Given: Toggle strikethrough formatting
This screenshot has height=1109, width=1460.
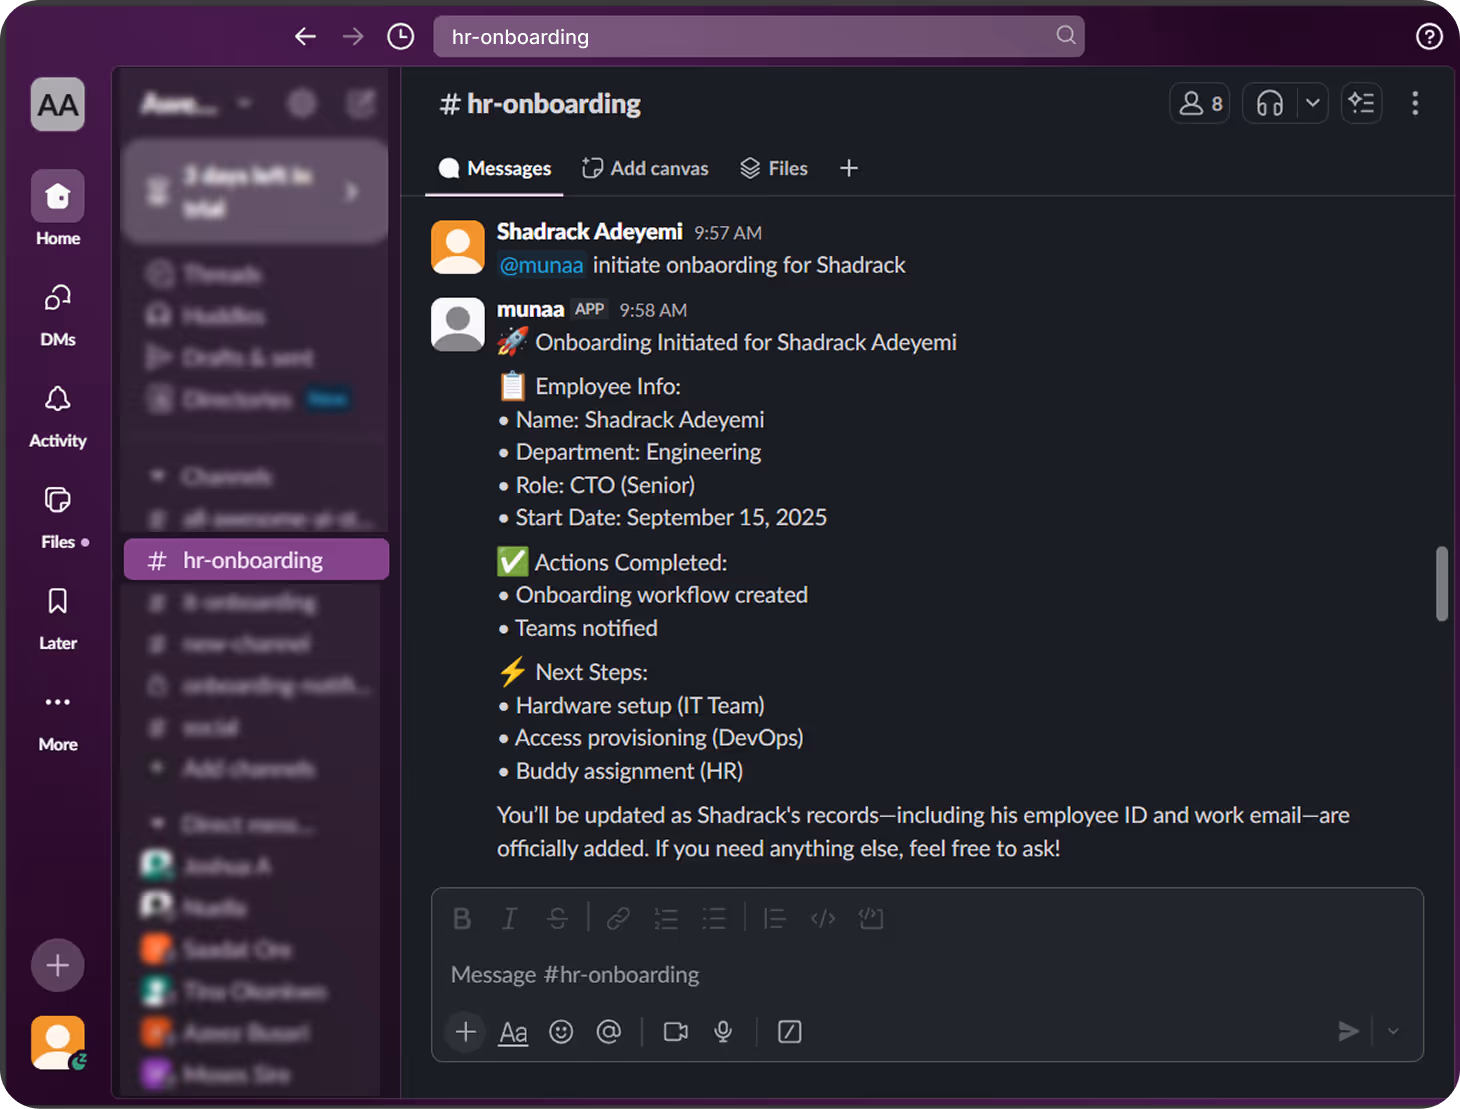Looking at the screenshot, I should tap(557, 918).
